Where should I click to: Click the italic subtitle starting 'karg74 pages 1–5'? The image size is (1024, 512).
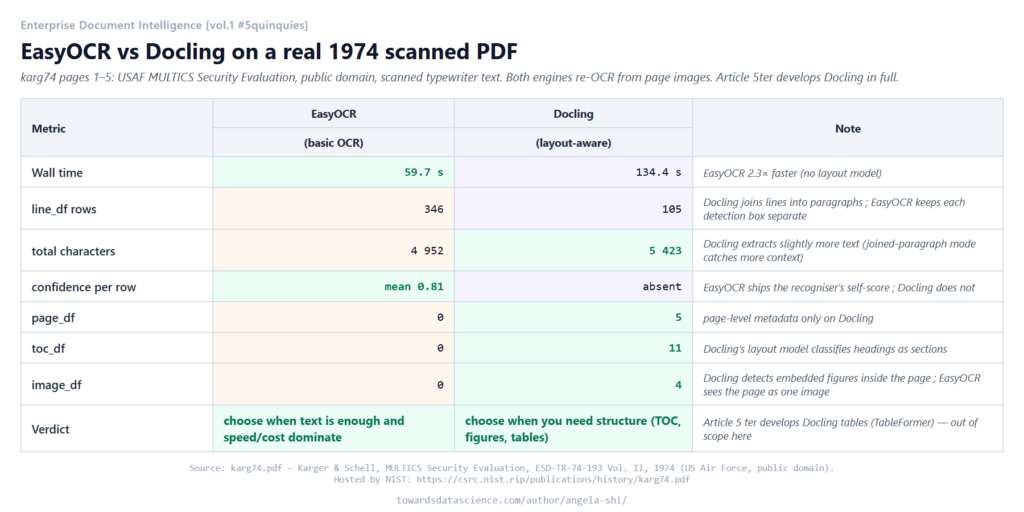pyautogui.click(x=460, y=78)
